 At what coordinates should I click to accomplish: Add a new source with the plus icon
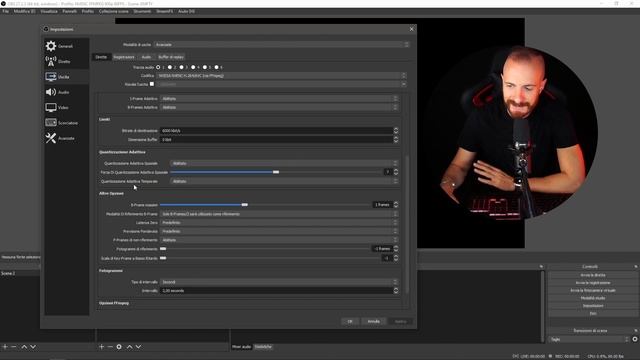click(x=101, y=347)
